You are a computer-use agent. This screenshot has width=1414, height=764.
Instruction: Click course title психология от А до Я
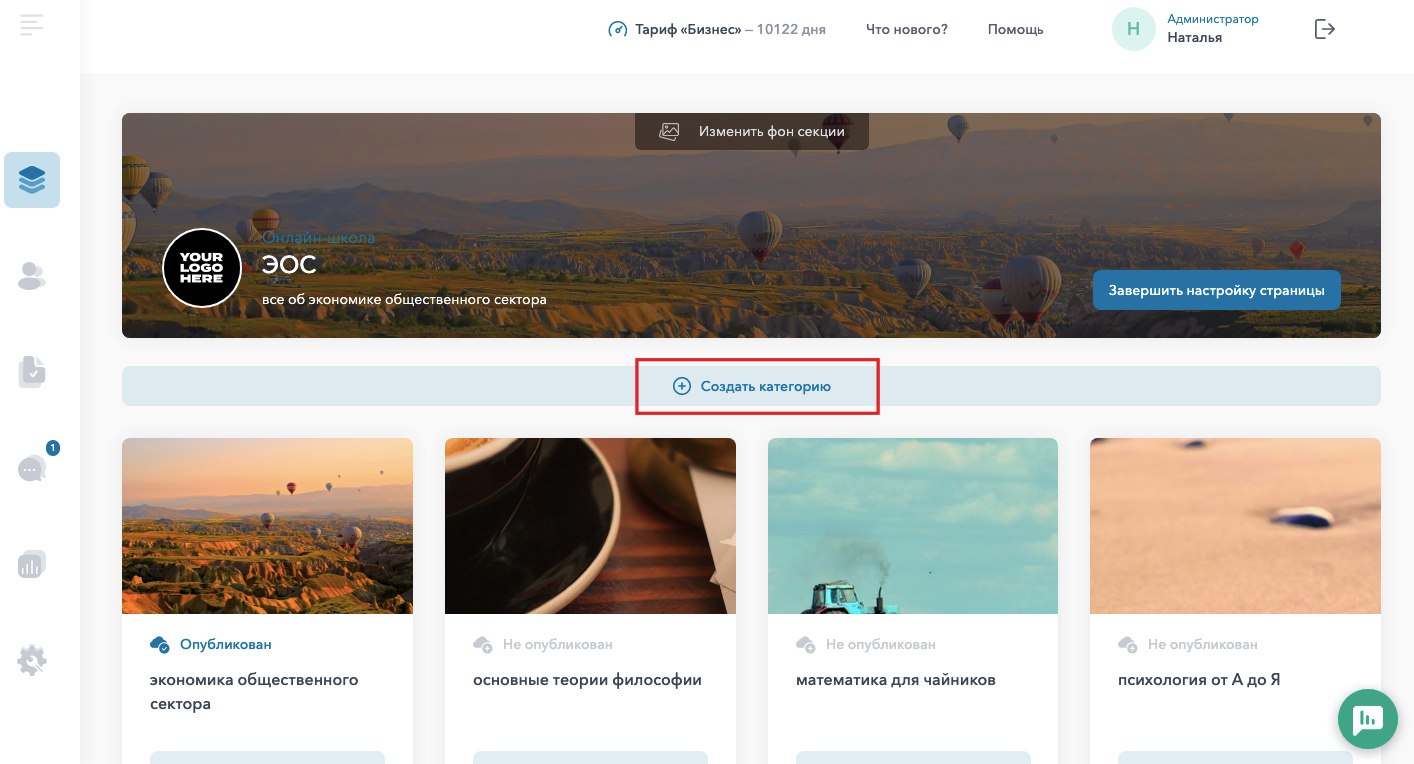[x=1199, y=680]
